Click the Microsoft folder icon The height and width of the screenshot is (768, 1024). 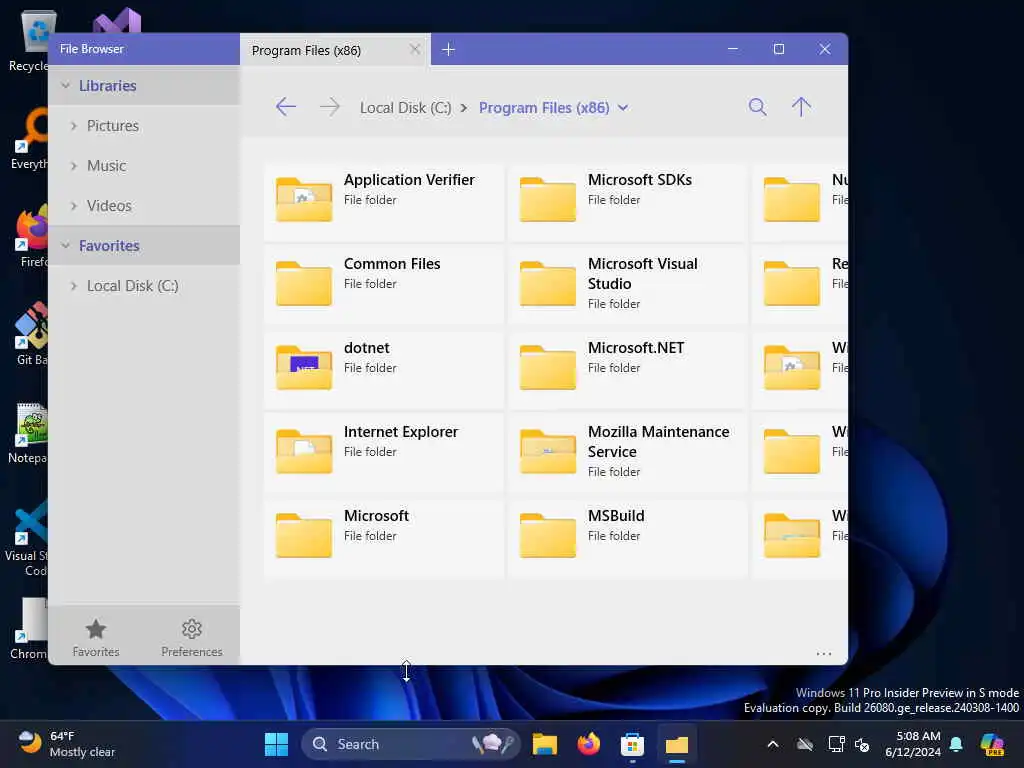(x=304, y=536)
